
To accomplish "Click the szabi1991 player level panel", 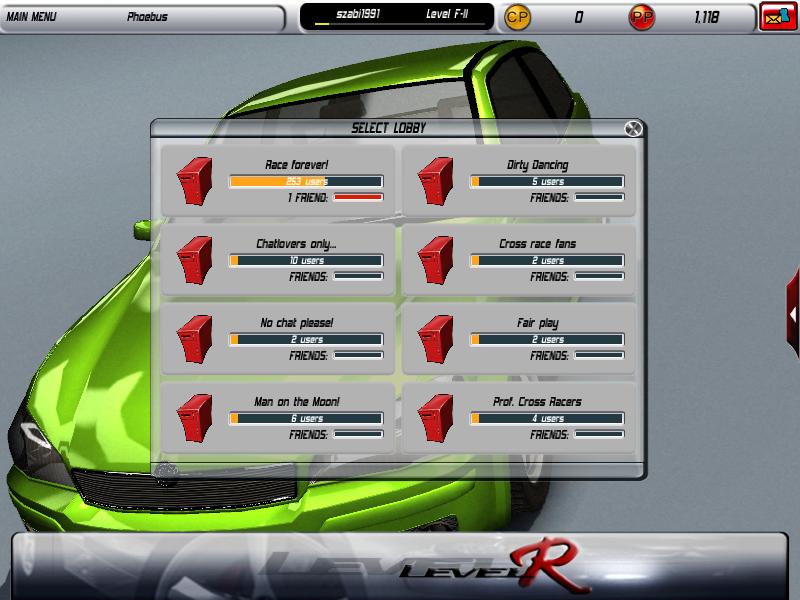I will point(397,17).
